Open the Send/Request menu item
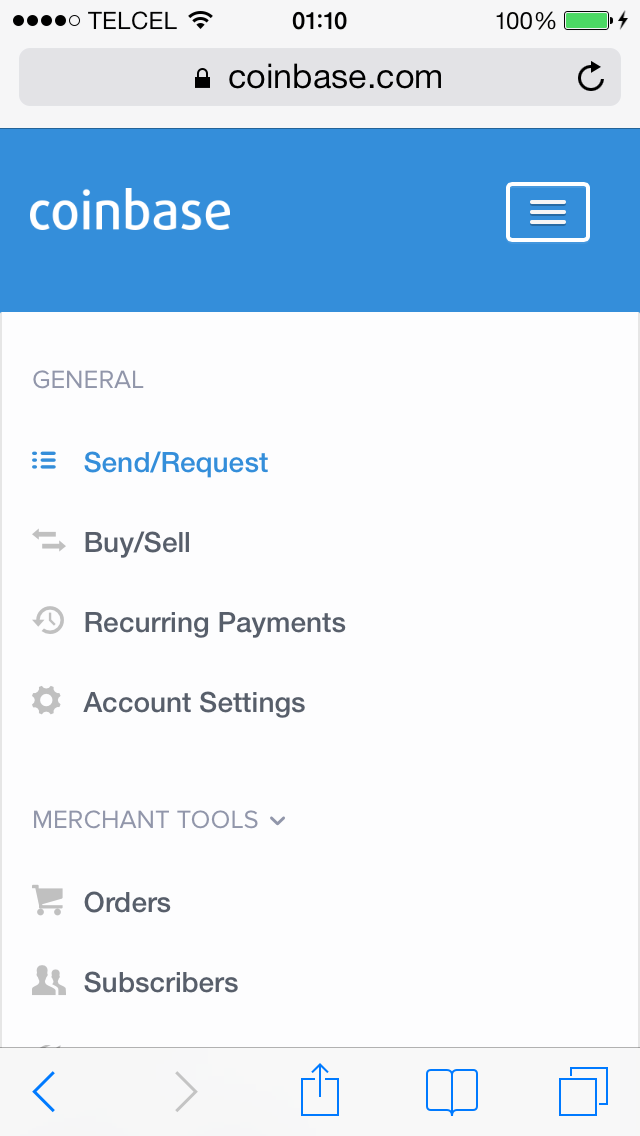640x1136 pixels. pyautogui.click(x=175, y=462)
